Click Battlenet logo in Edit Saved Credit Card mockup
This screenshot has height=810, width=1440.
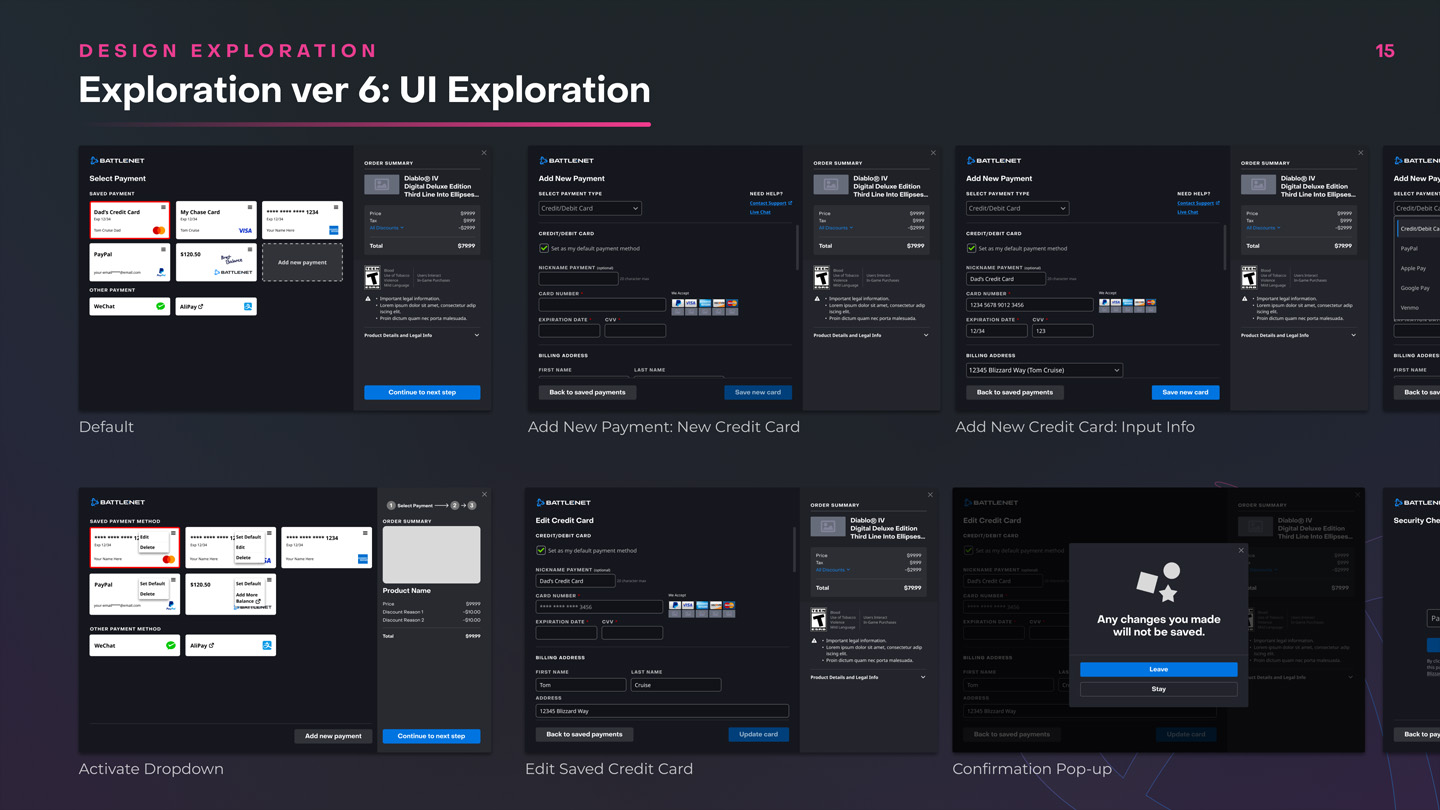563,502
